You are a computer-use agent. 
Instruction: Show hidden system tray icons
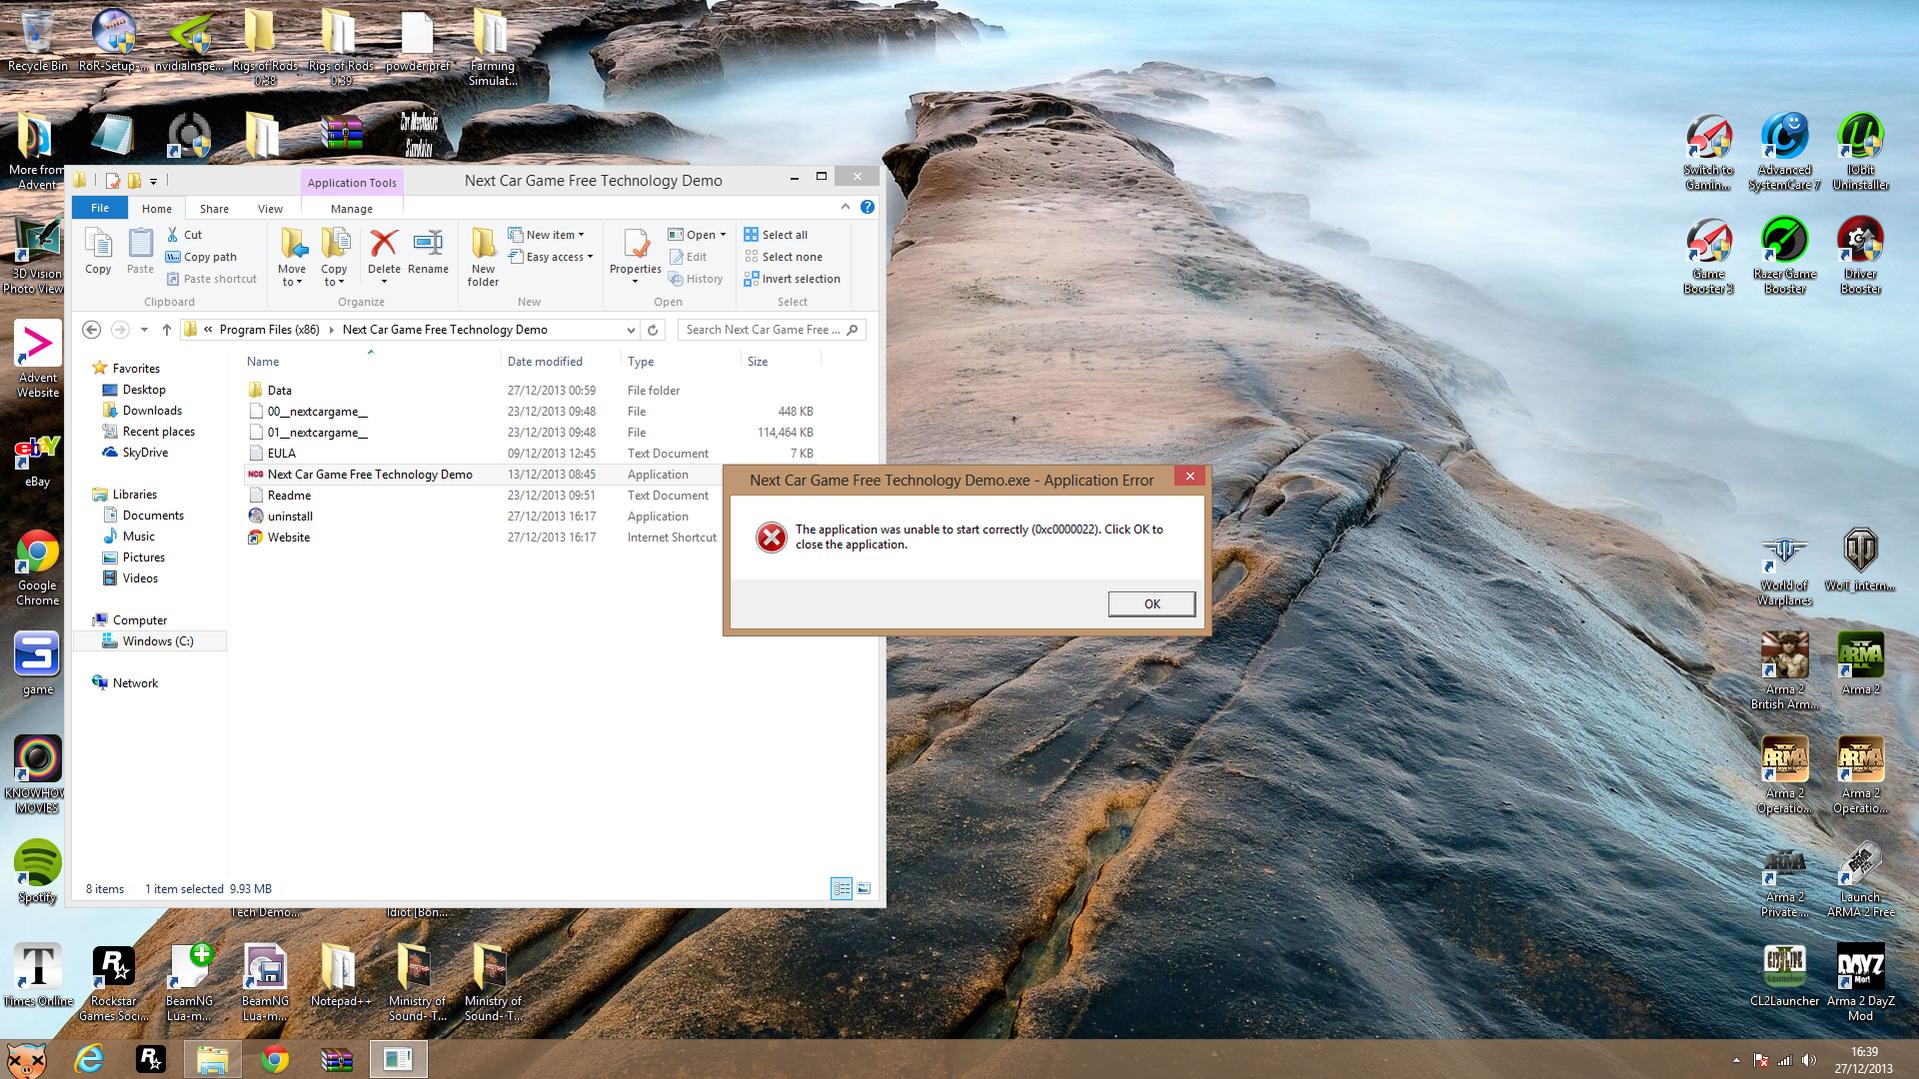(x=1736, y=1060)
